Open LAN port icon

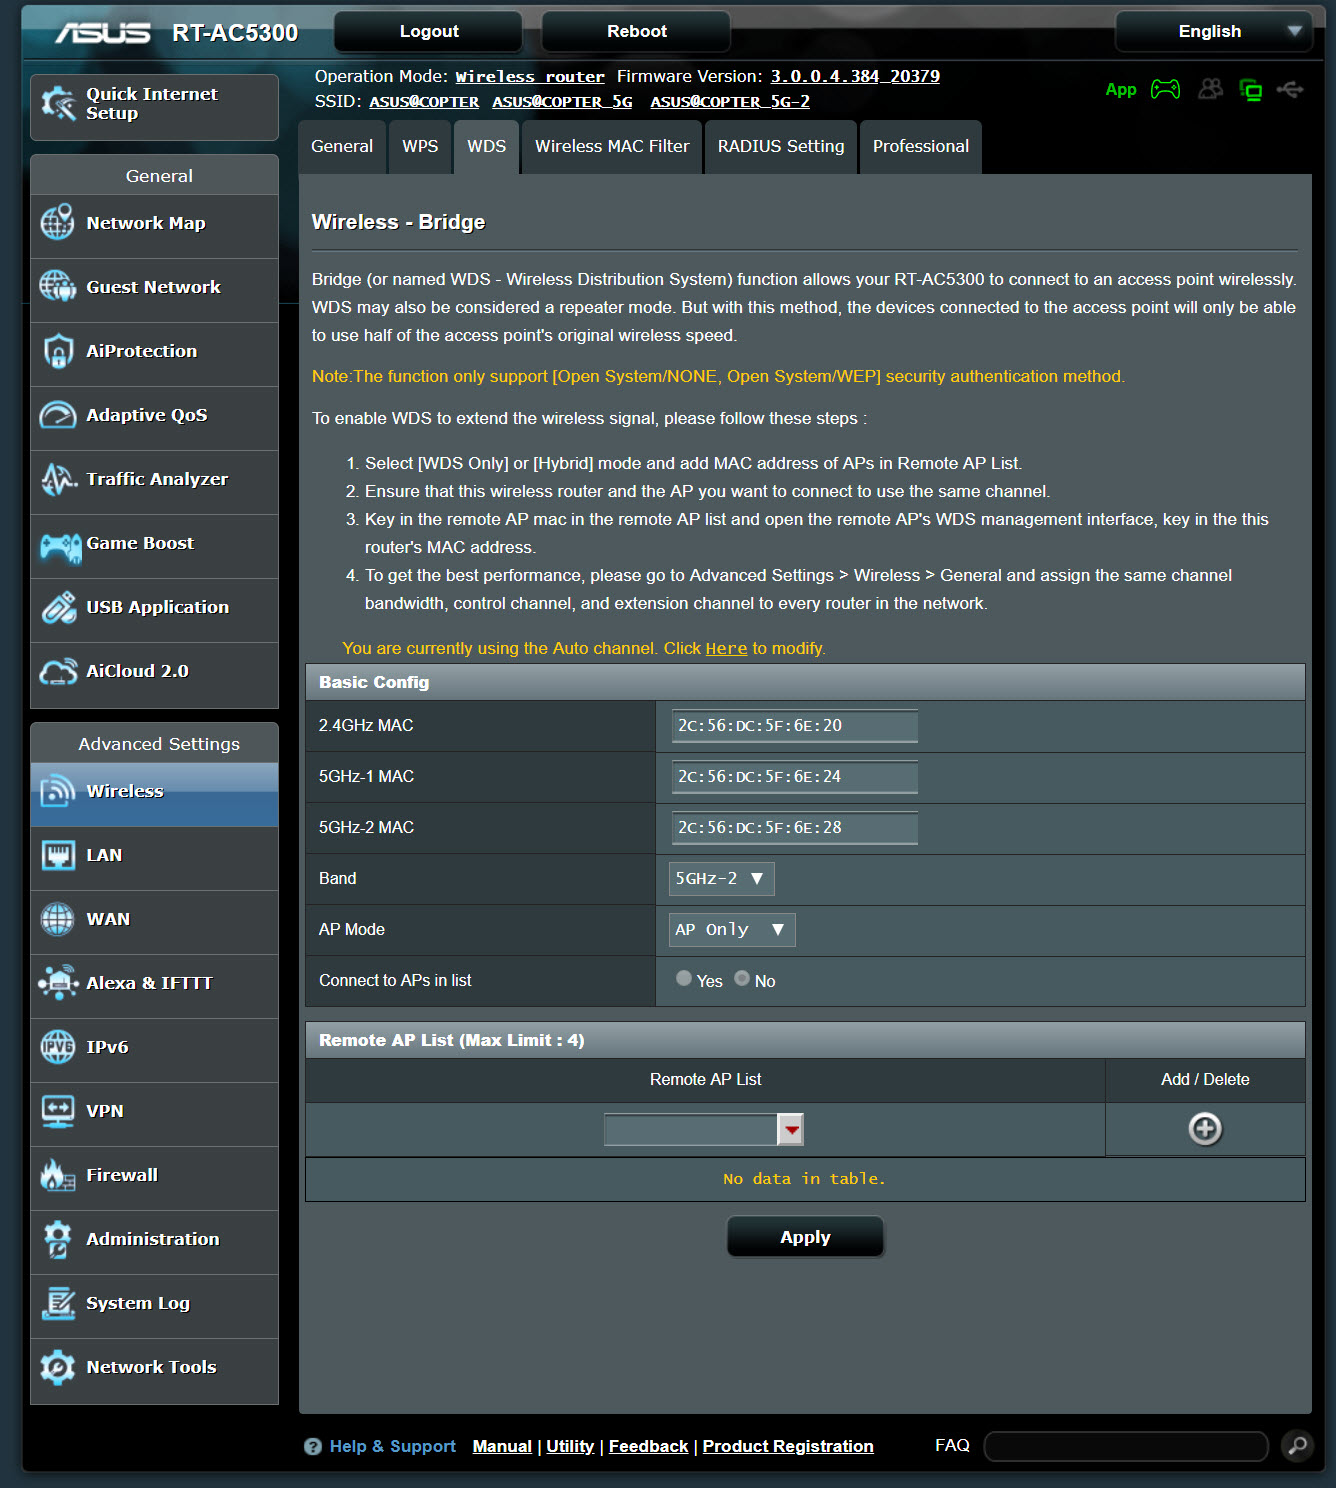tap(58, 855)
